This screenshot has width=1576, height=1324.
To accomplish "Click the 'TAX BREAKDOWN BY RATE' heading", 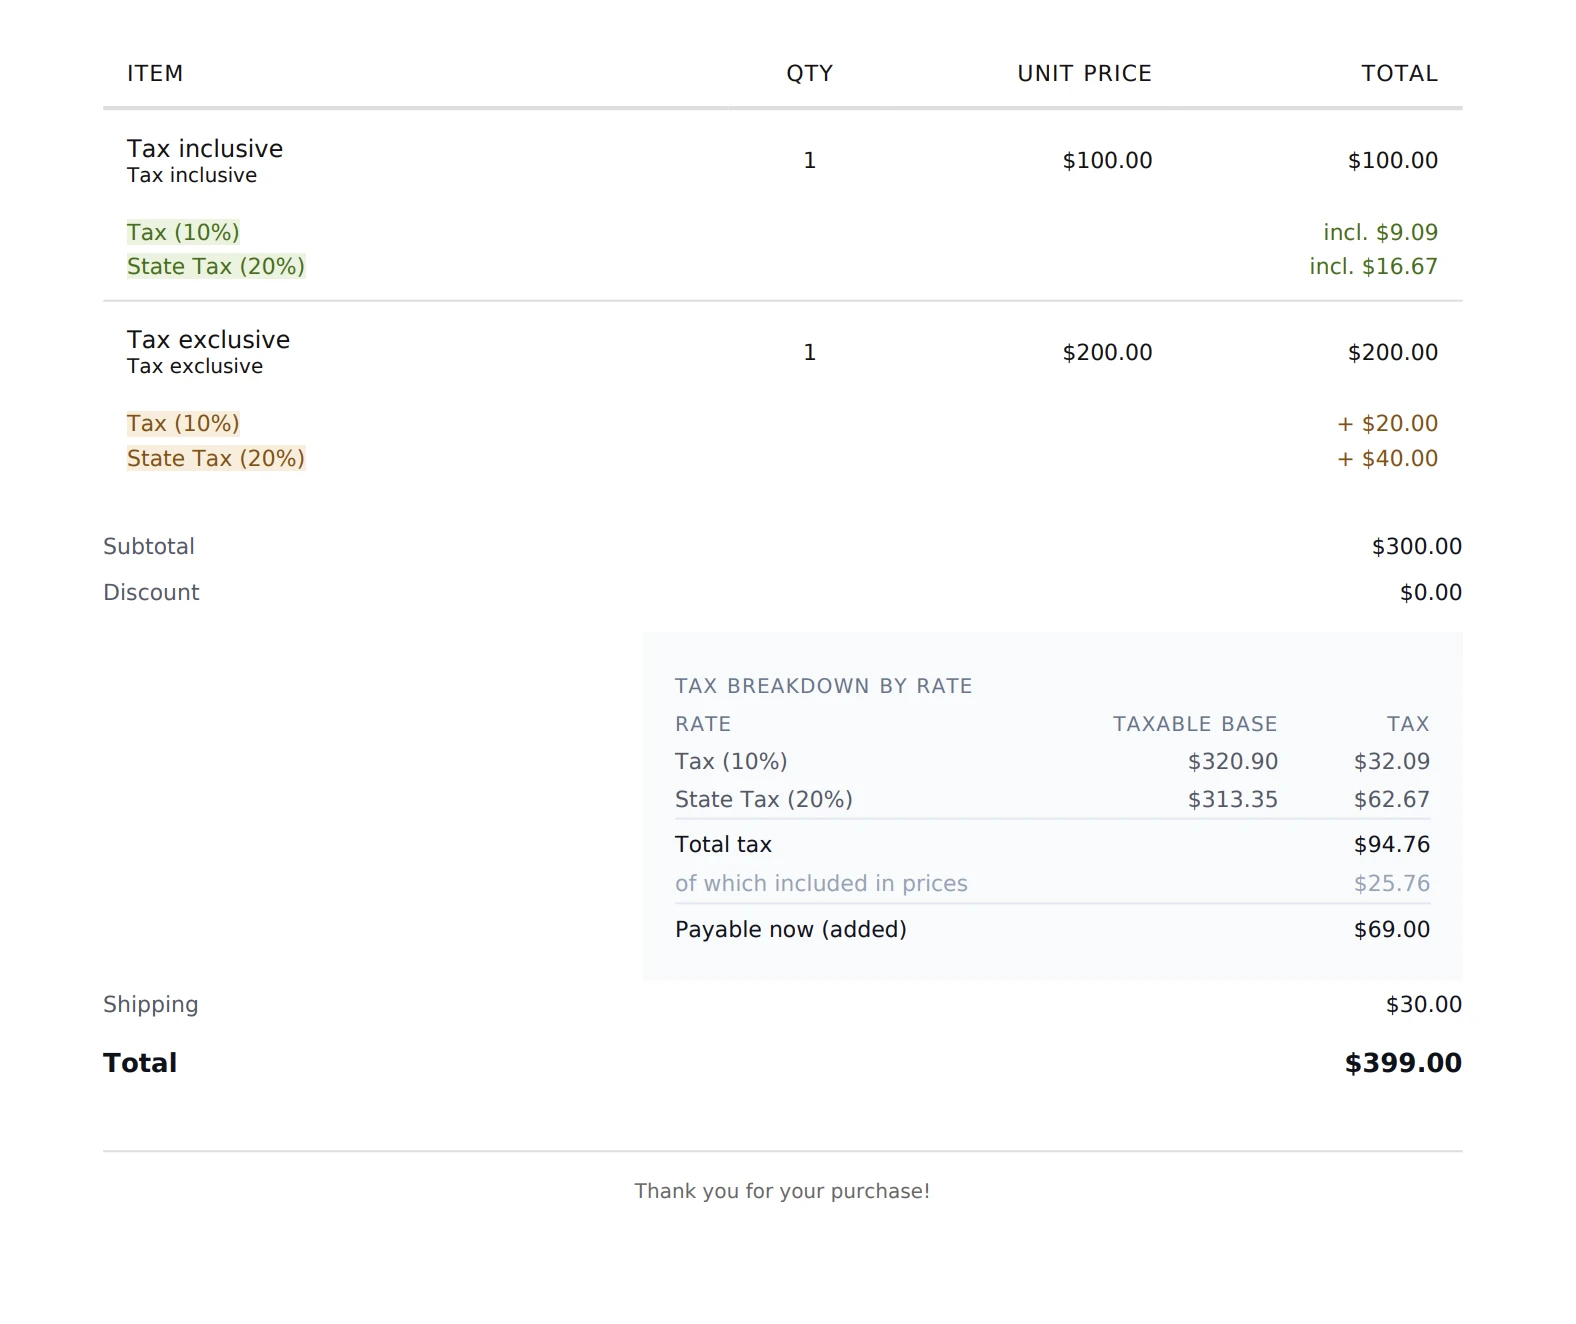I will [x=823, y=686].
